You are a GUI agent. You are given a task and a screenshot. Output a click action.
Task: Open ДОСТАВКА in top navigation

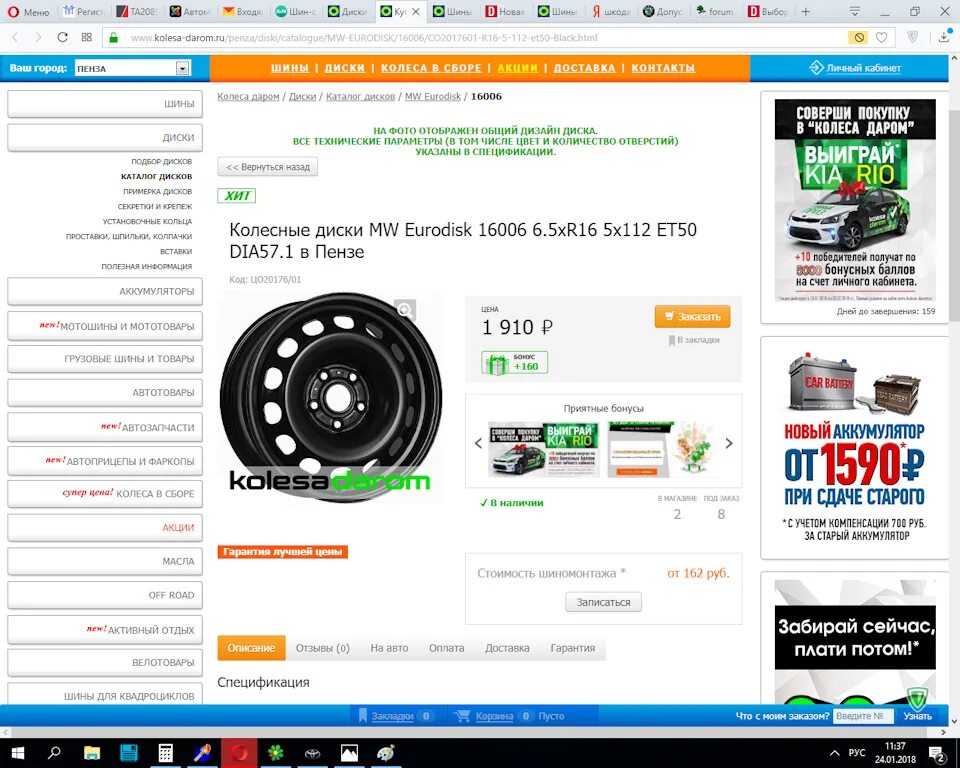click(585, 68)
